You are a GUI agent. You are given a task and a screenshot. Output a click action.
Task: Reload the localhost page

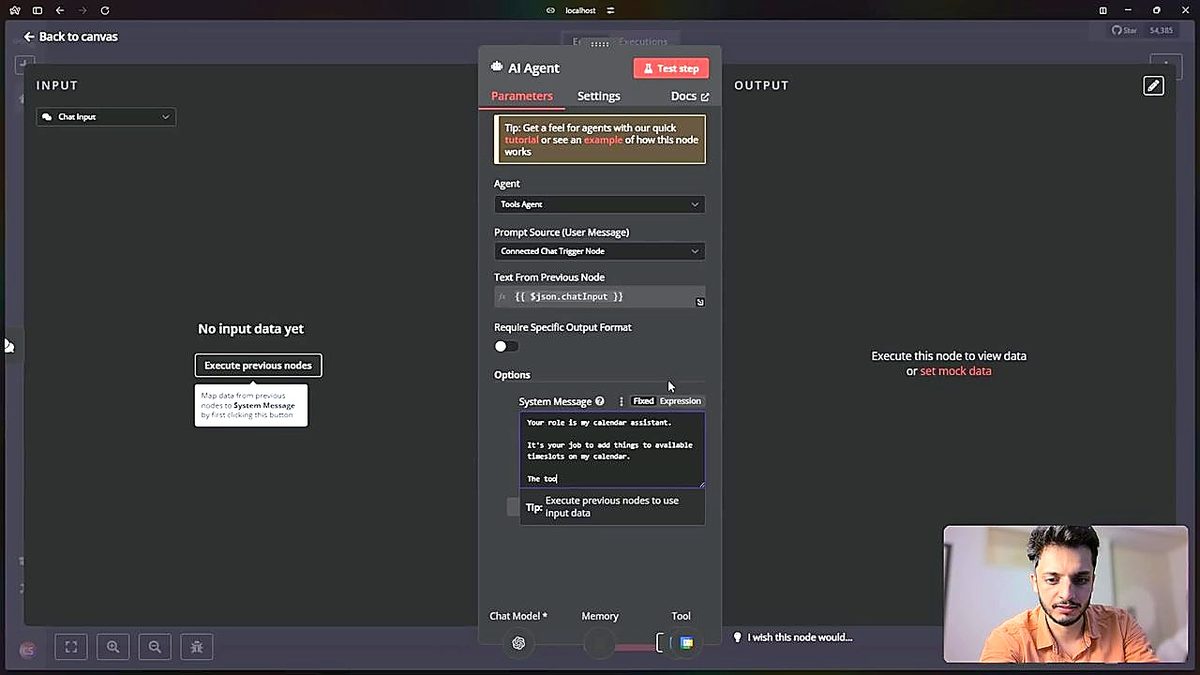pos(104,10)
